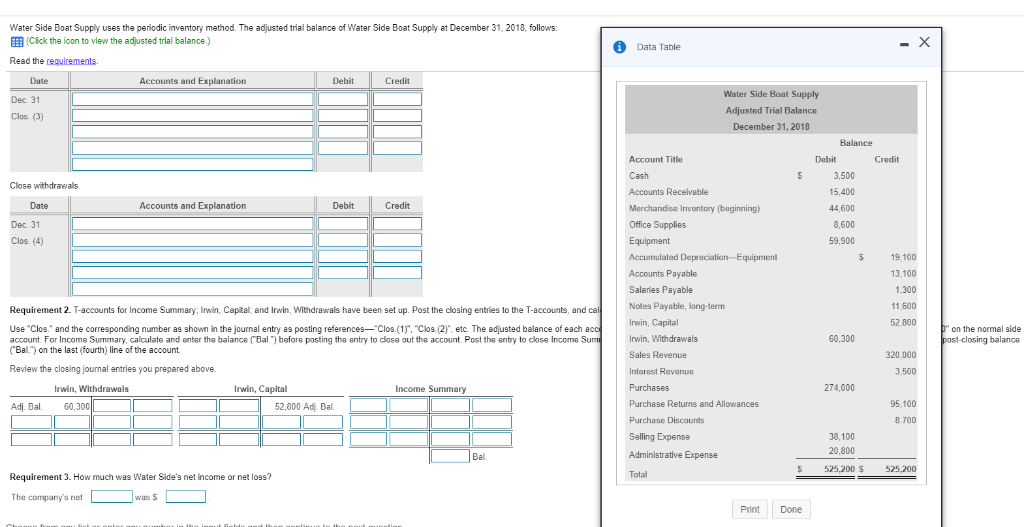Click the Irwin, Withdrawals 60,300 table value
This screenshot has width=1024, height=527.
(842, 339)
